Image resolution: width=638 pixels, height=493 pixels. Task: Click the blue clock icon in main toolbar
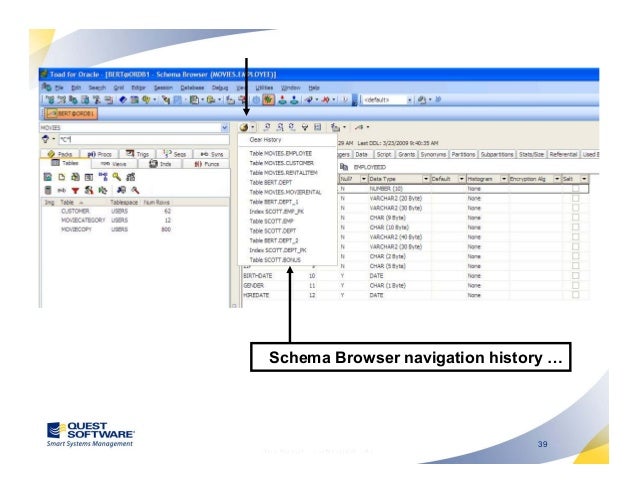click(x=256, y=100)
